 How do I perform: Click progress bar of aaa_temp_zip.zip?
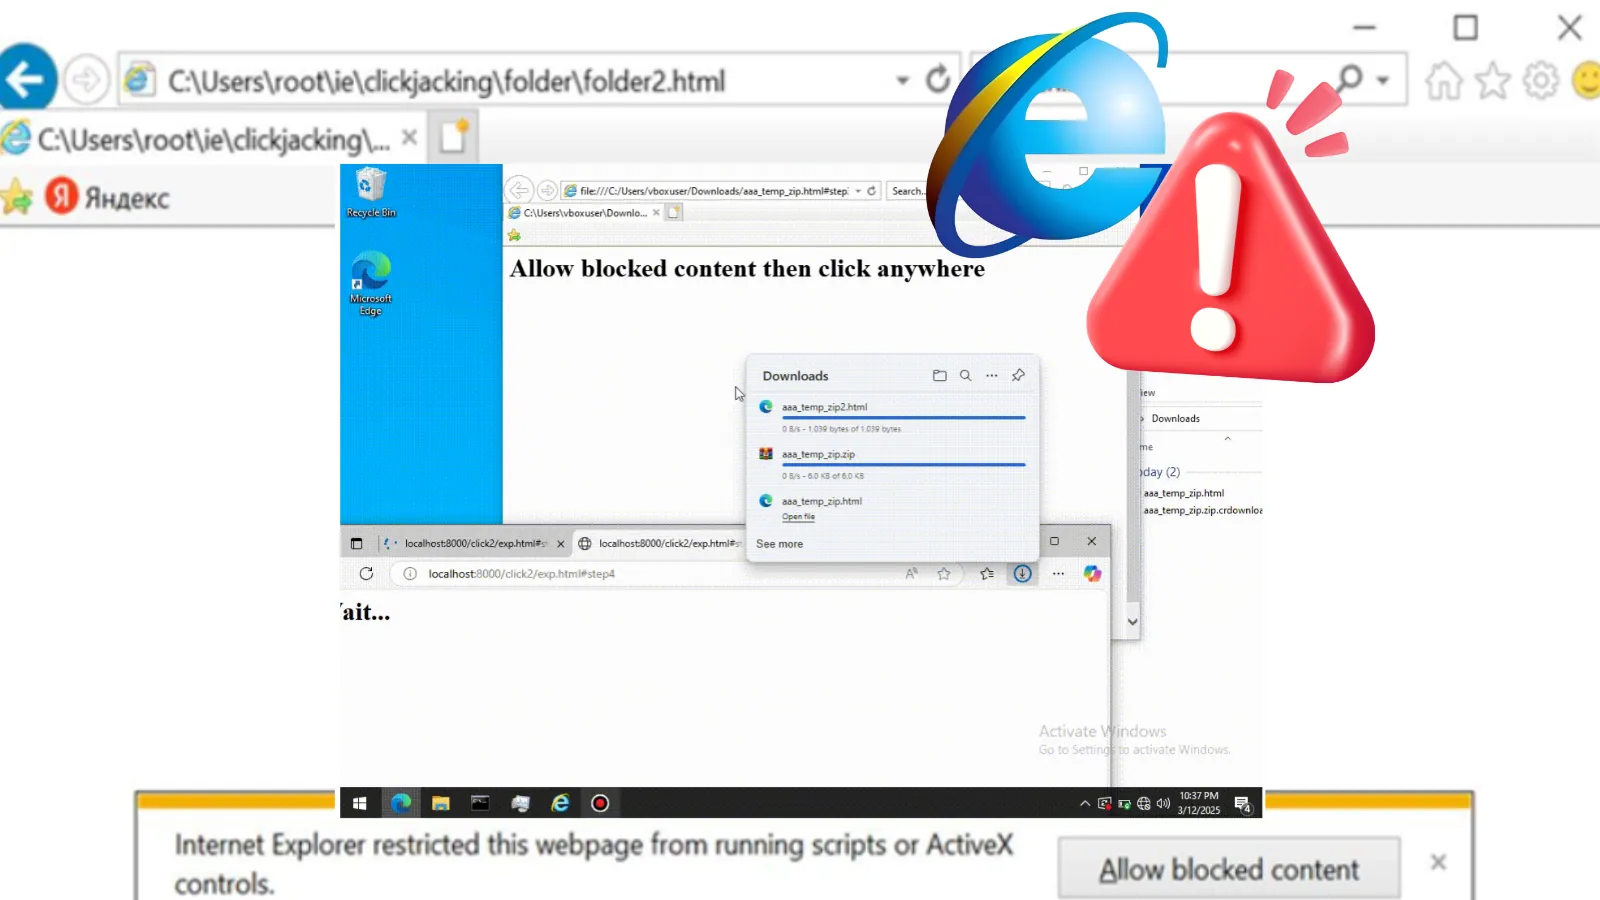(903, 465)
